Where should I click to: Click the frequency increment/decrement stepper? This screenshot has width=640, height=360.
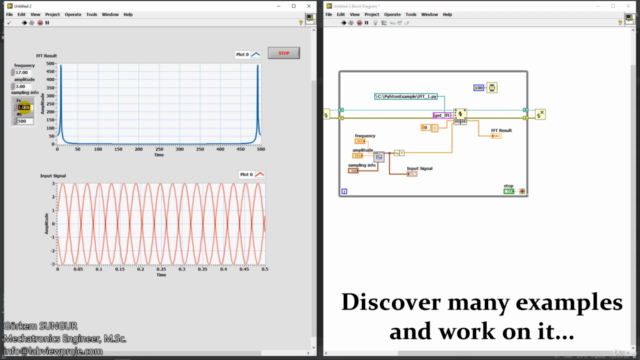pos(13,72)
